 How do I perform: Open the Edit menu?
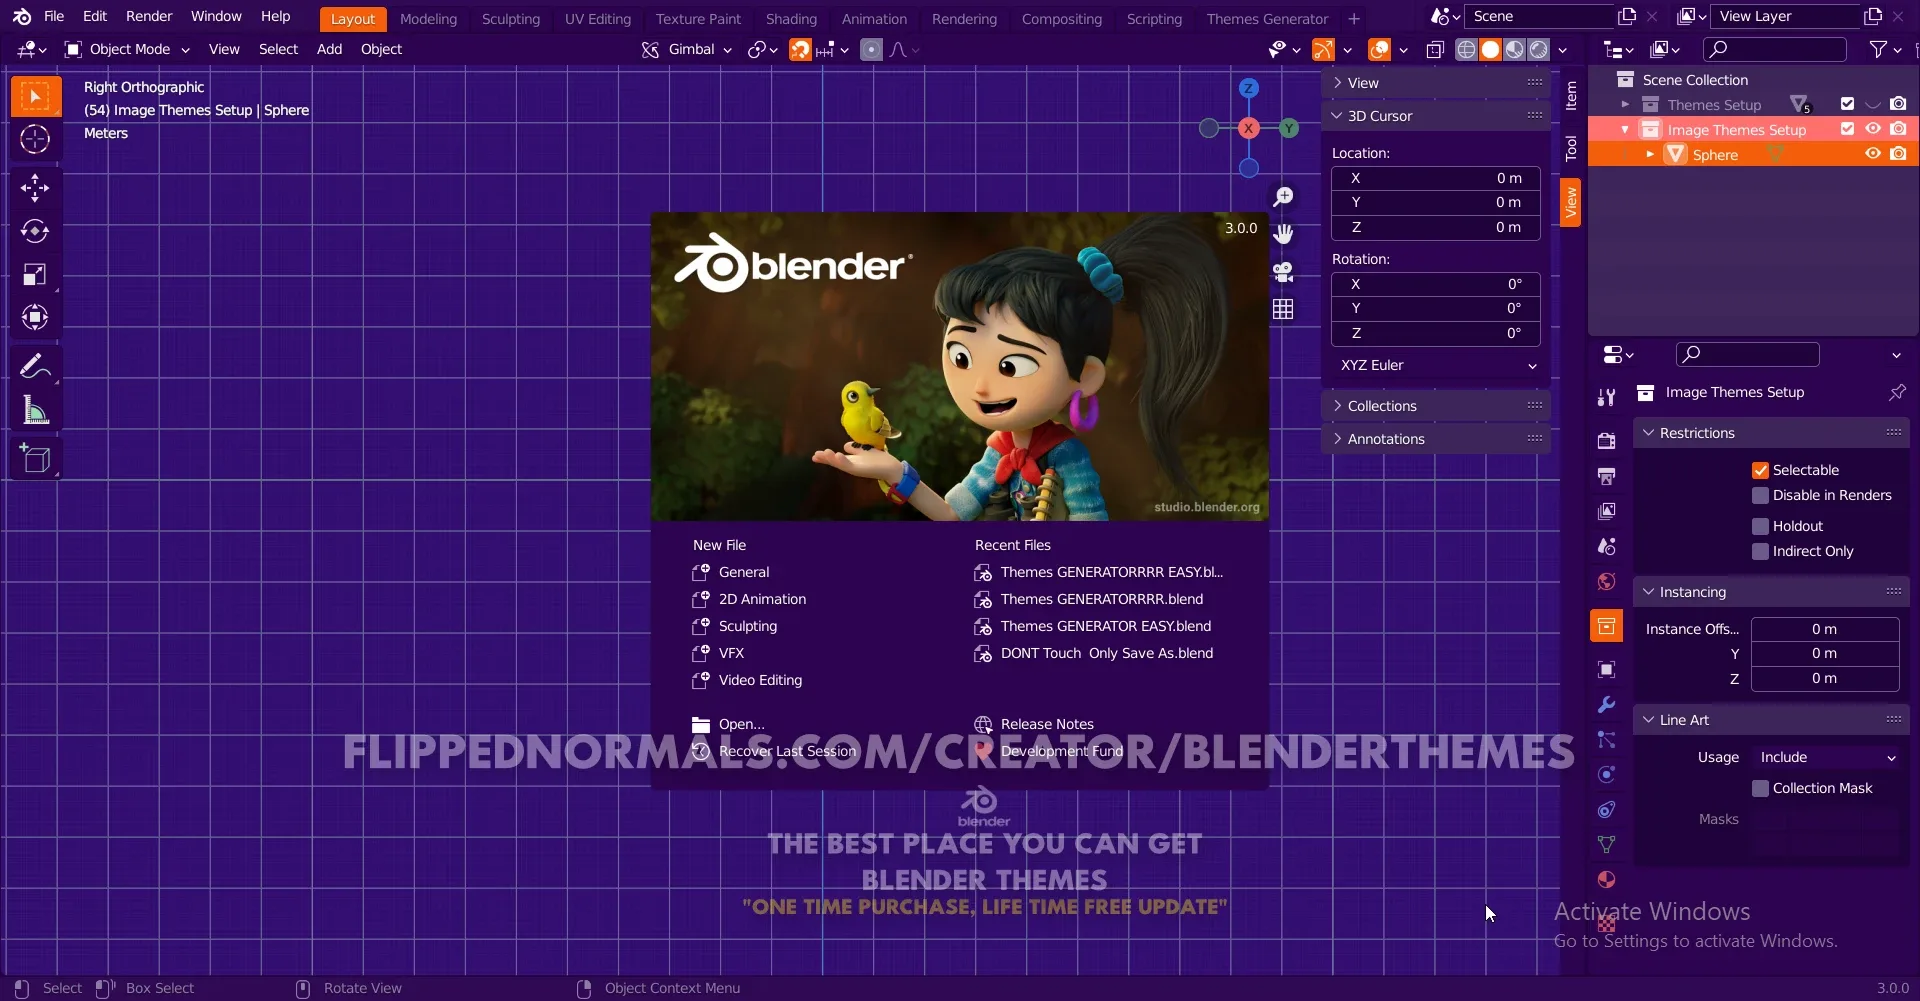pyautogui.click(x=95, y=16)
